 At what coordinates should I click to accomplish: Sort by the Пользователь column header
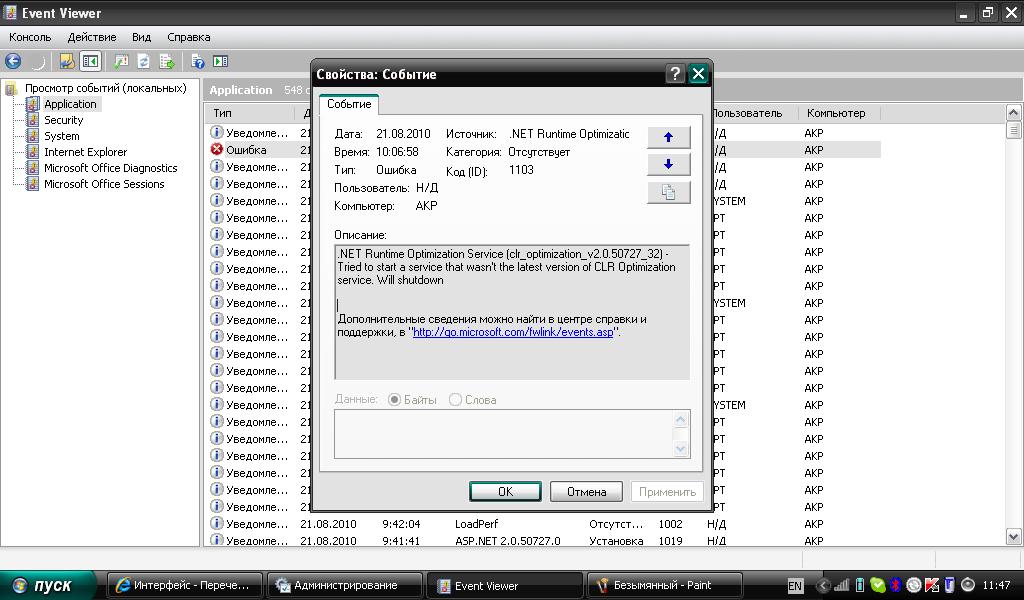[x=748, y=113]
